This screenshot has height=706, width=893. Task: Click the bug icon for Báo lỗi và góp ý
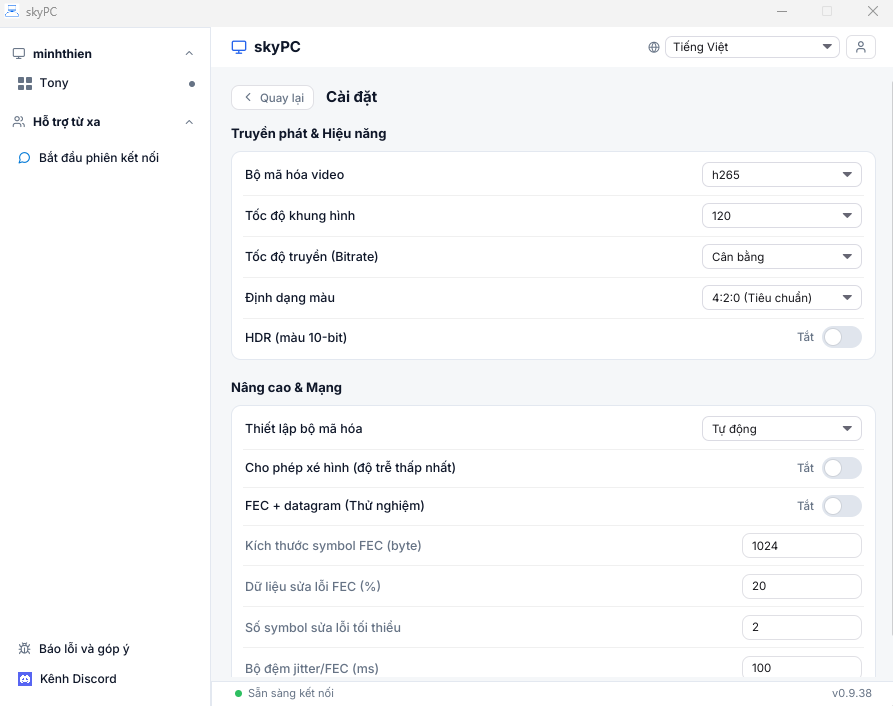click(24, 648)
